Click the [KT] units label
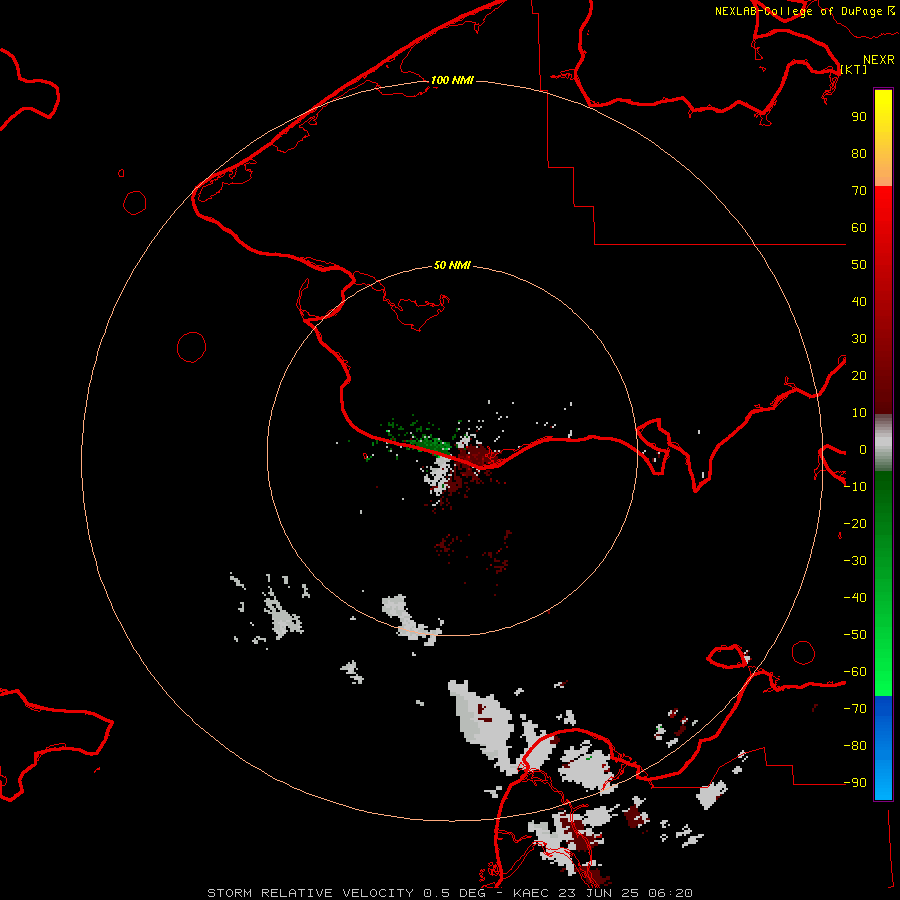The height and width of the screenshot is (900, 900). 854,69
